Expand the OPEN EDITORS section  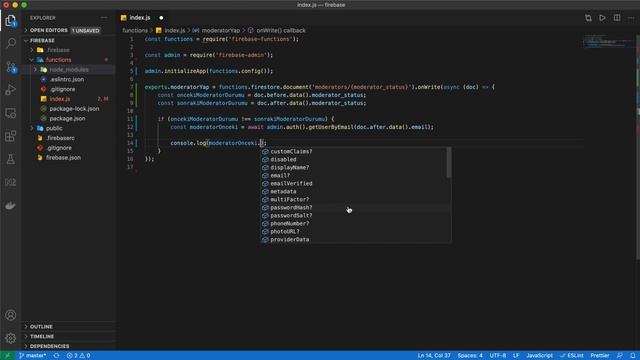click(x=69, y=31)
